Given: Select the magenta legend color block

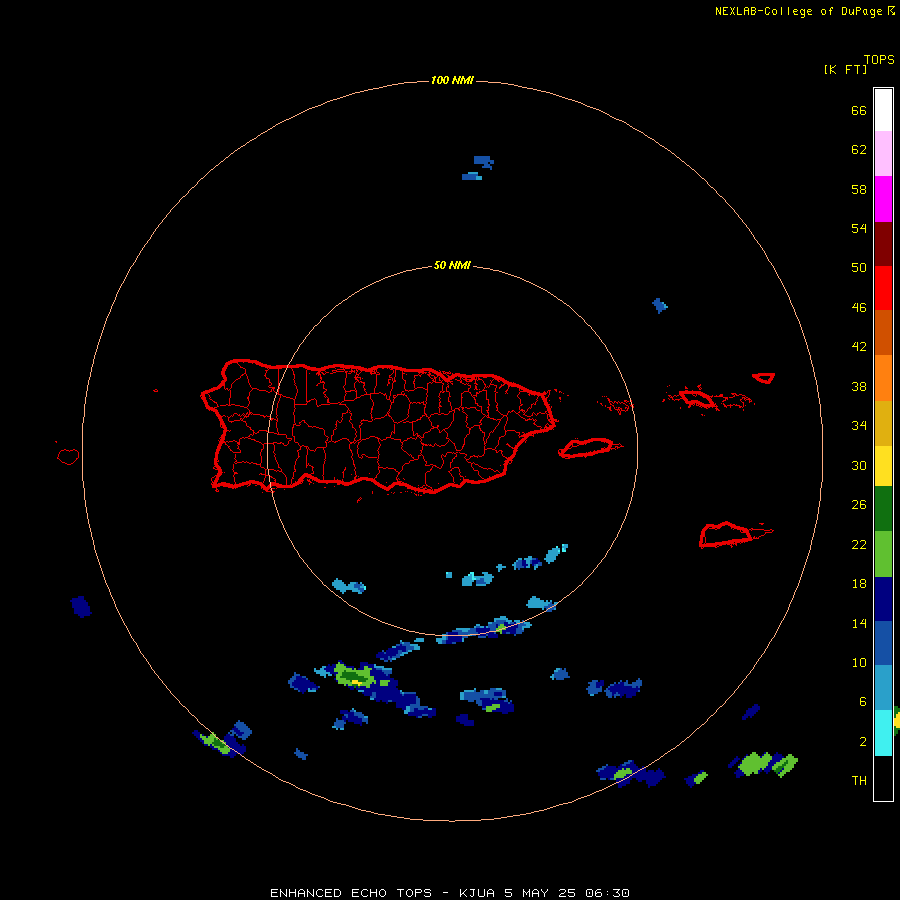Looking at the screenshot, I should (x=883, y=199).
